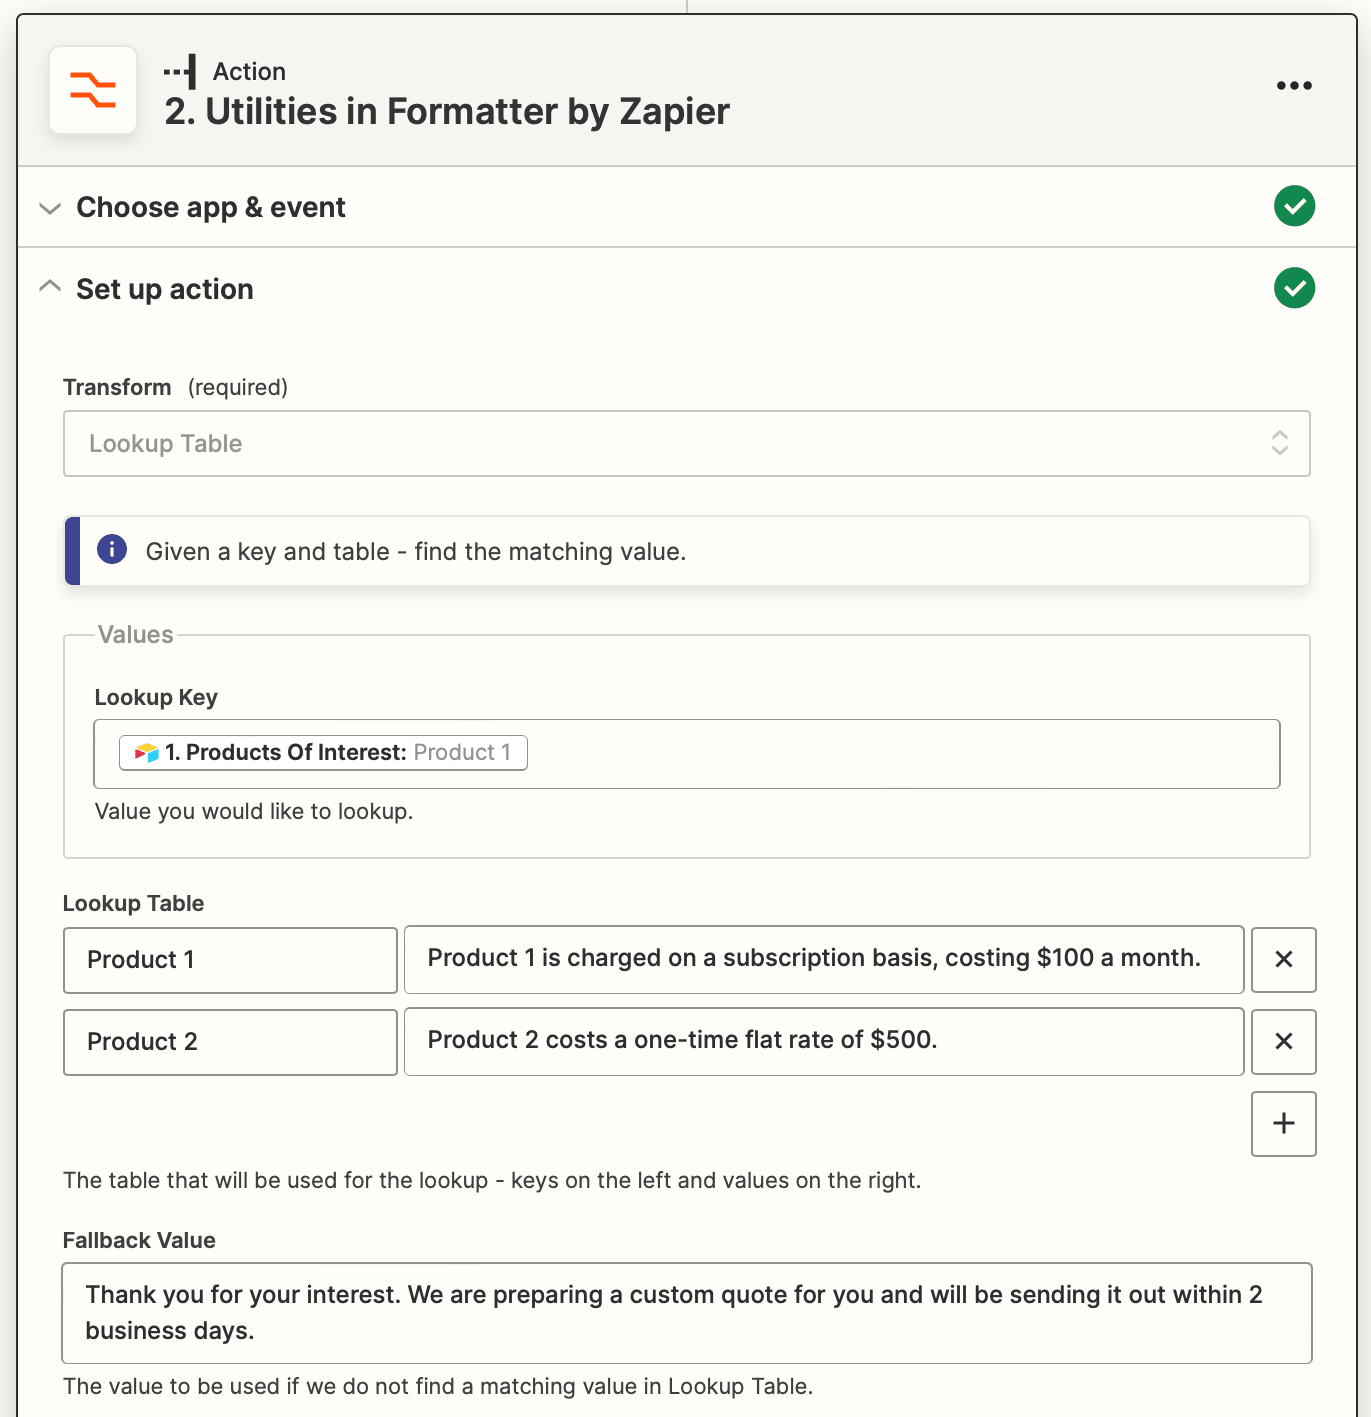1371x1417 pixels.
Task: Add a new lookup table row
Action: [1283, 1124]
